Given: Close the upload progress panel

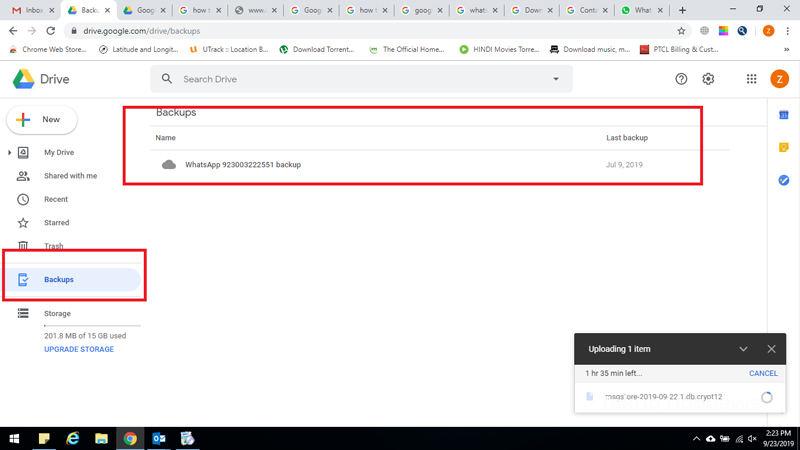Looking at the screenshot, I should 771,349.
